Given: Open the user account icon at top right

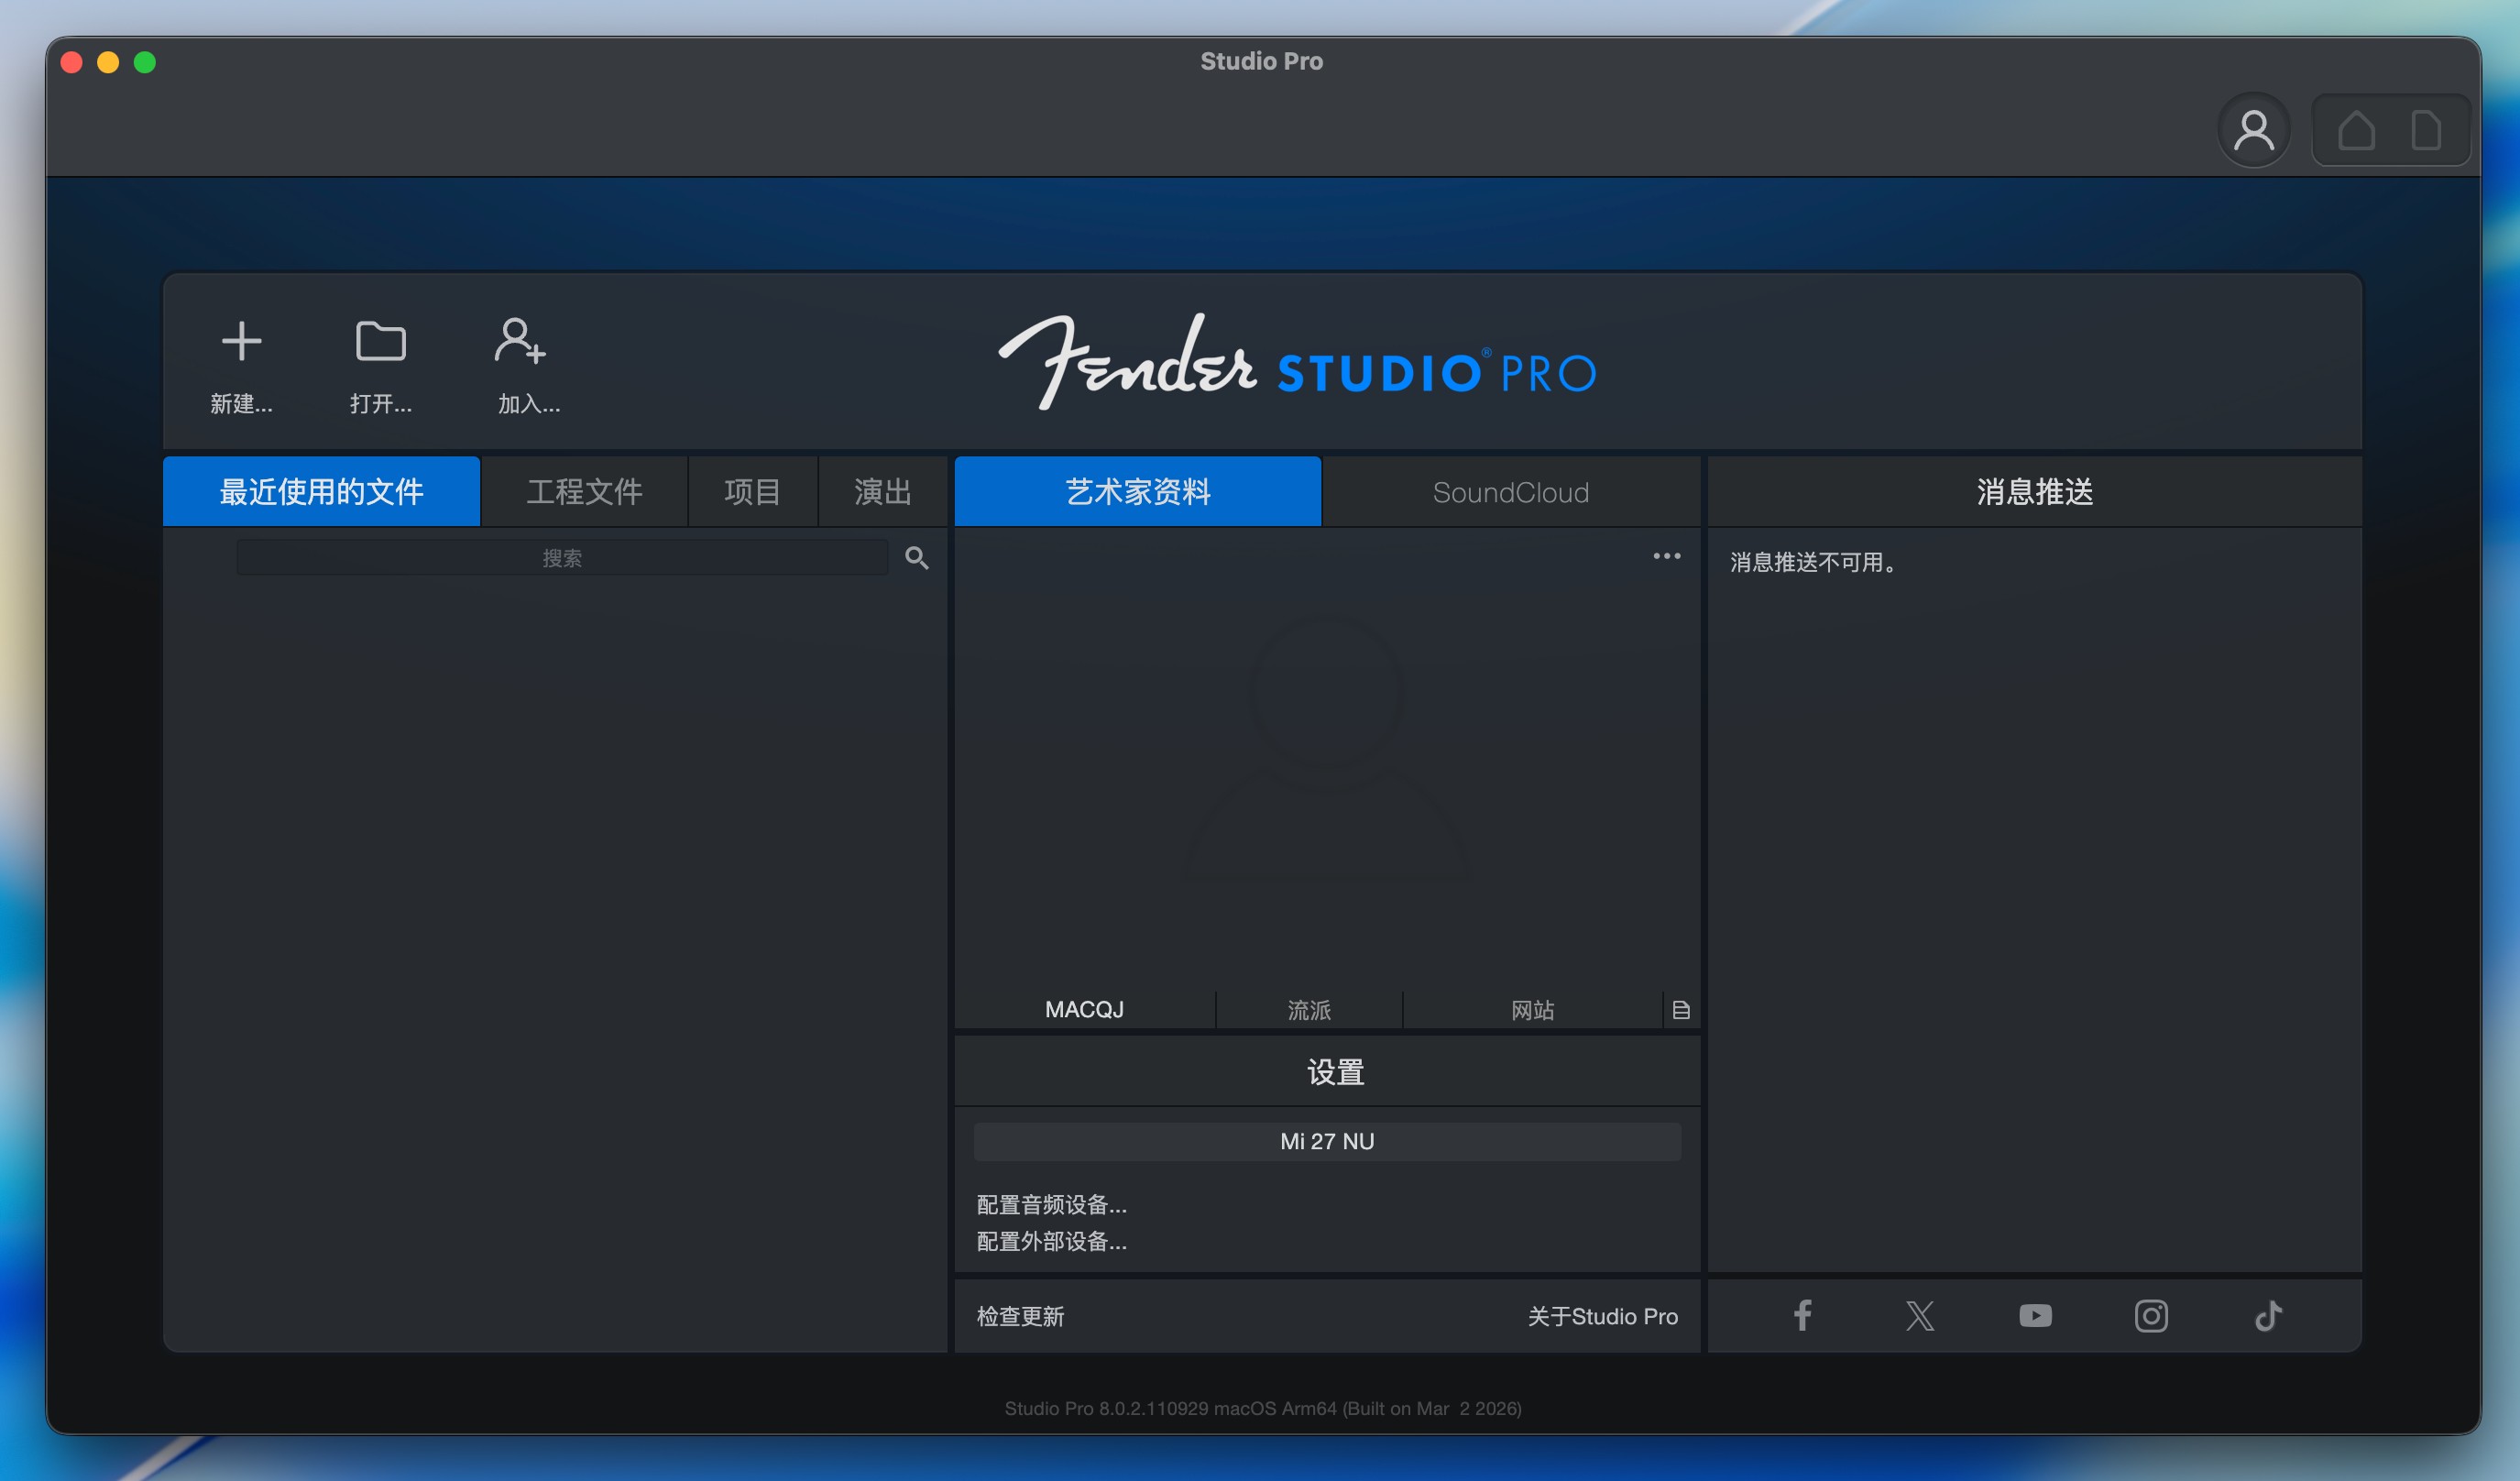Looking at the screenshot, I should click(2253, 131).
